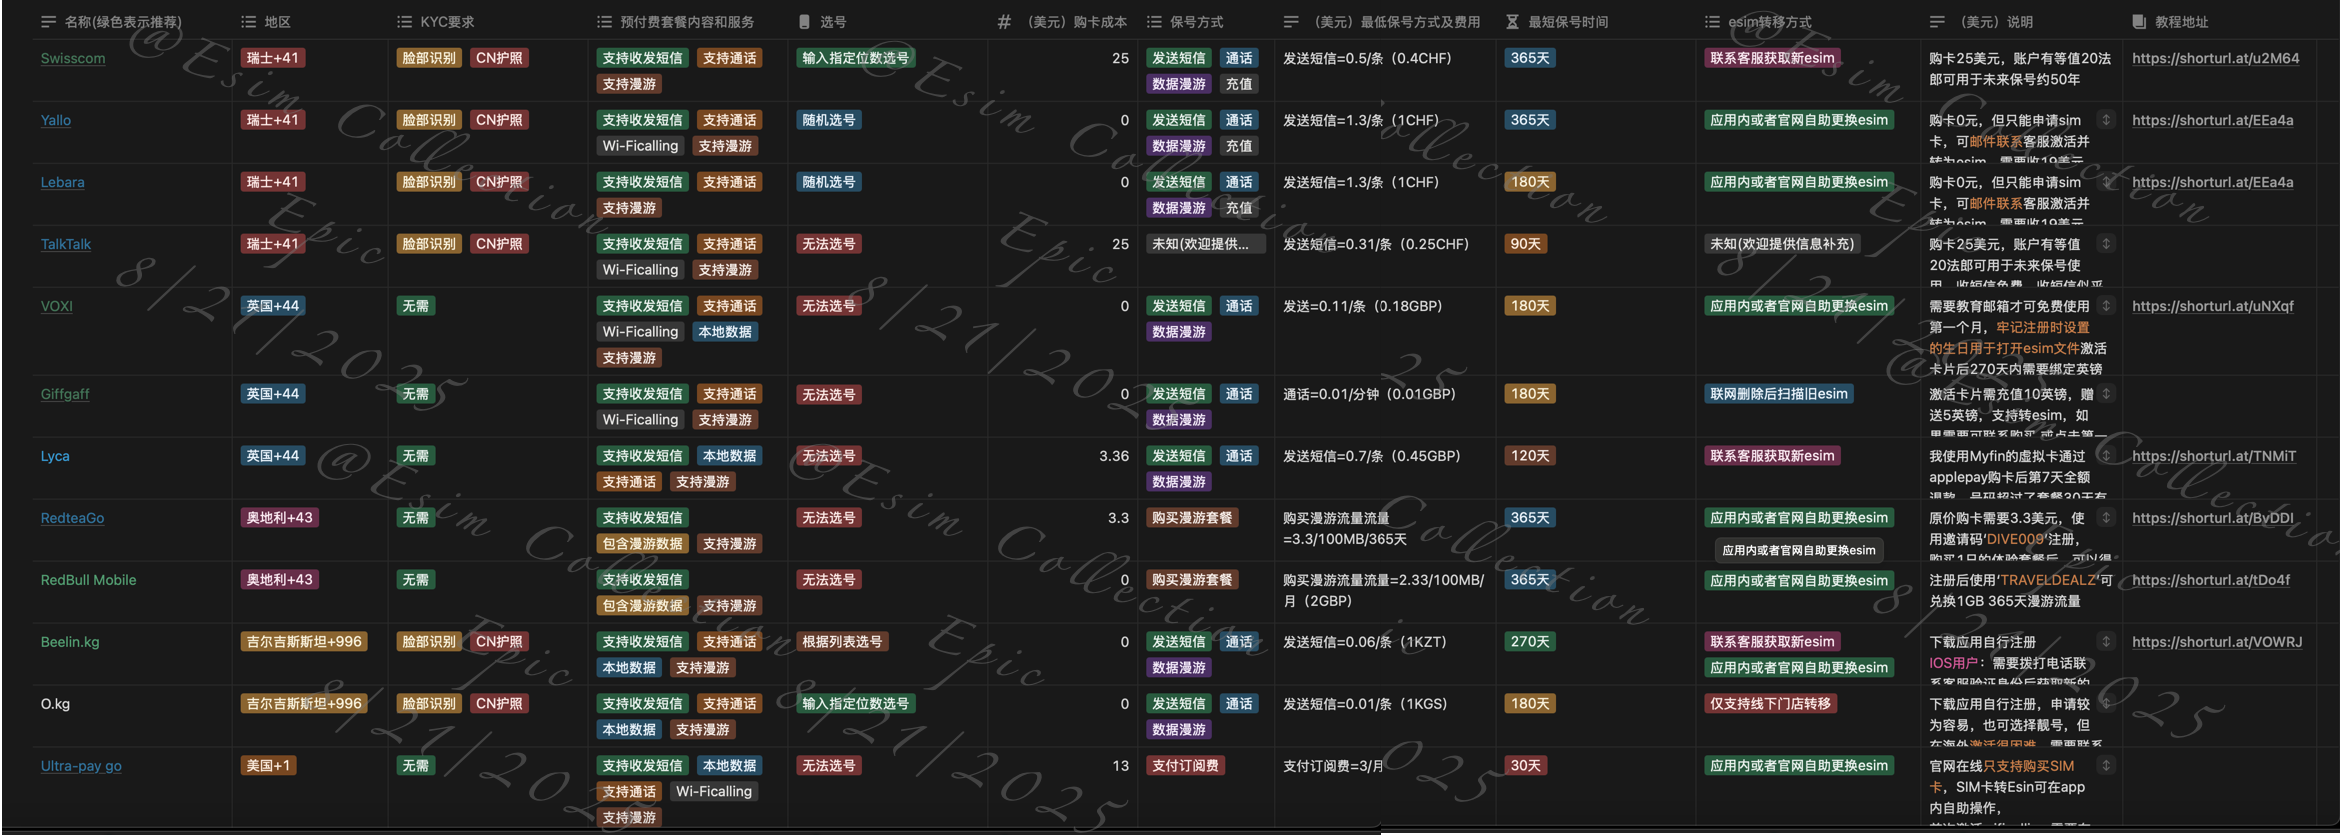Open the TalkTalk entry
Viewport: 2340px width, 835px height.
pyautogui.click(x=66, y=244)
